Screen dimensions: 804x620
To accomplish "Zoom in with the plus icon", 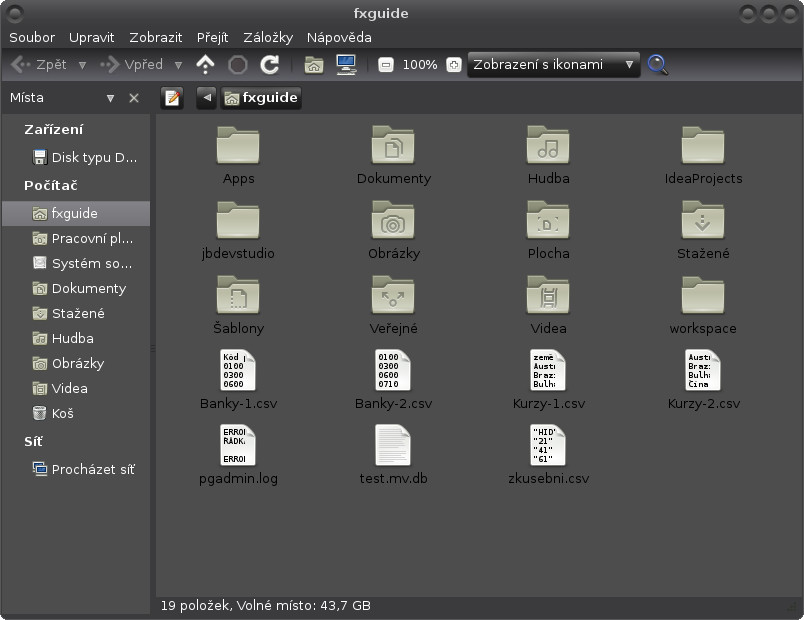I will click(454, 65).
